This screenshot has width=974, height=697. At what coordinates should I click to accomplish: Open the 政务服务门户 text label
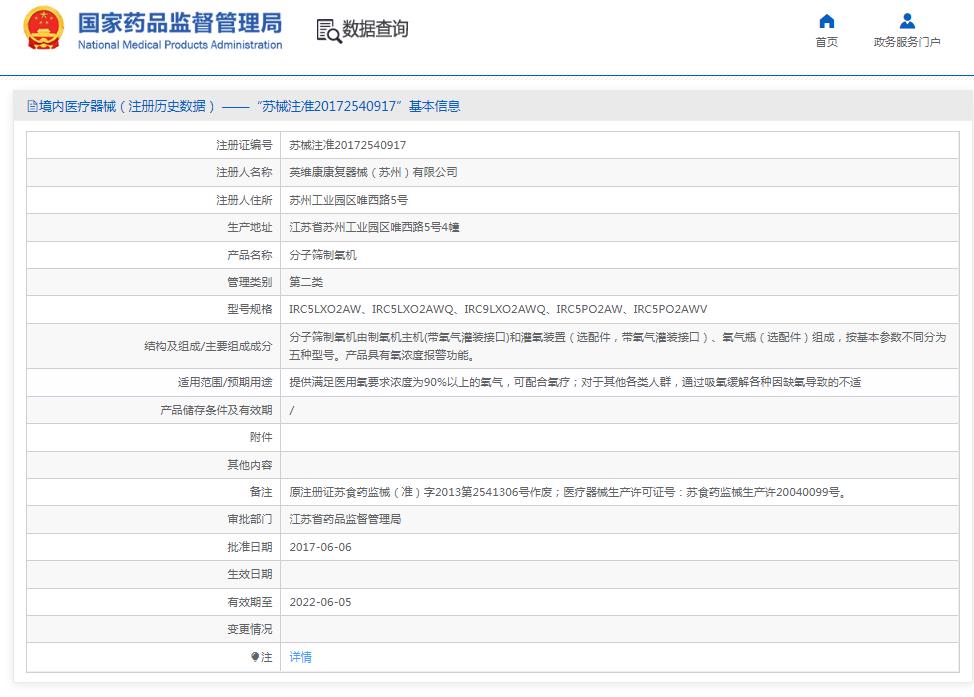click(906, 42)
